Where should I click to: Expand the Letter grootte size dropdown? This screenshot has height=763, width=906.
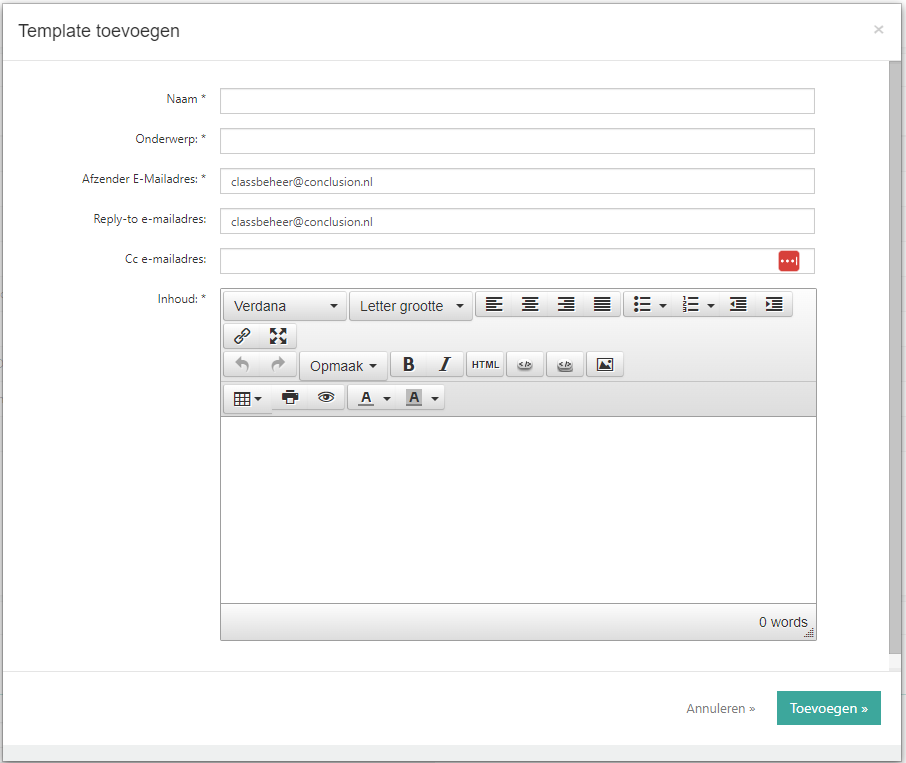click(411, 306)
